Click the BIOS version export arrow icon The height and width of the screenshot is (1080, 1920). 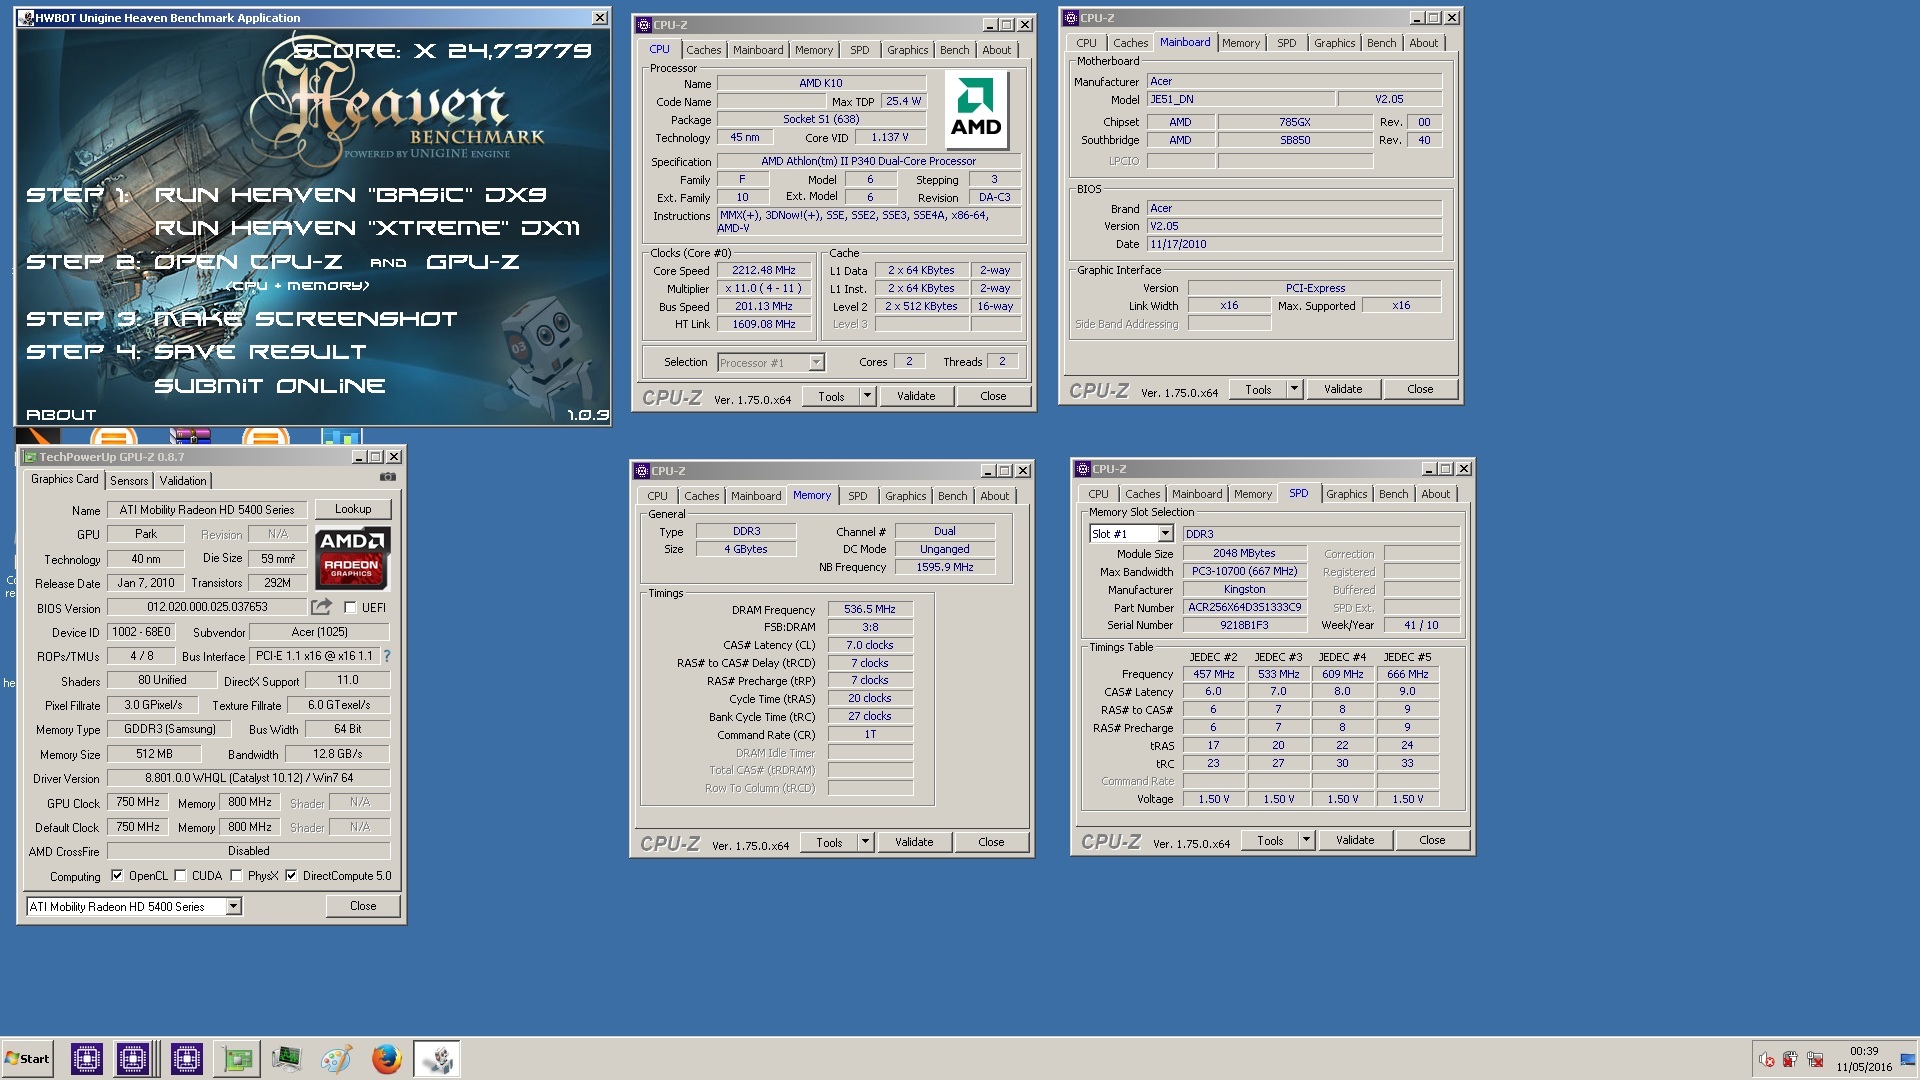(321, 607)
